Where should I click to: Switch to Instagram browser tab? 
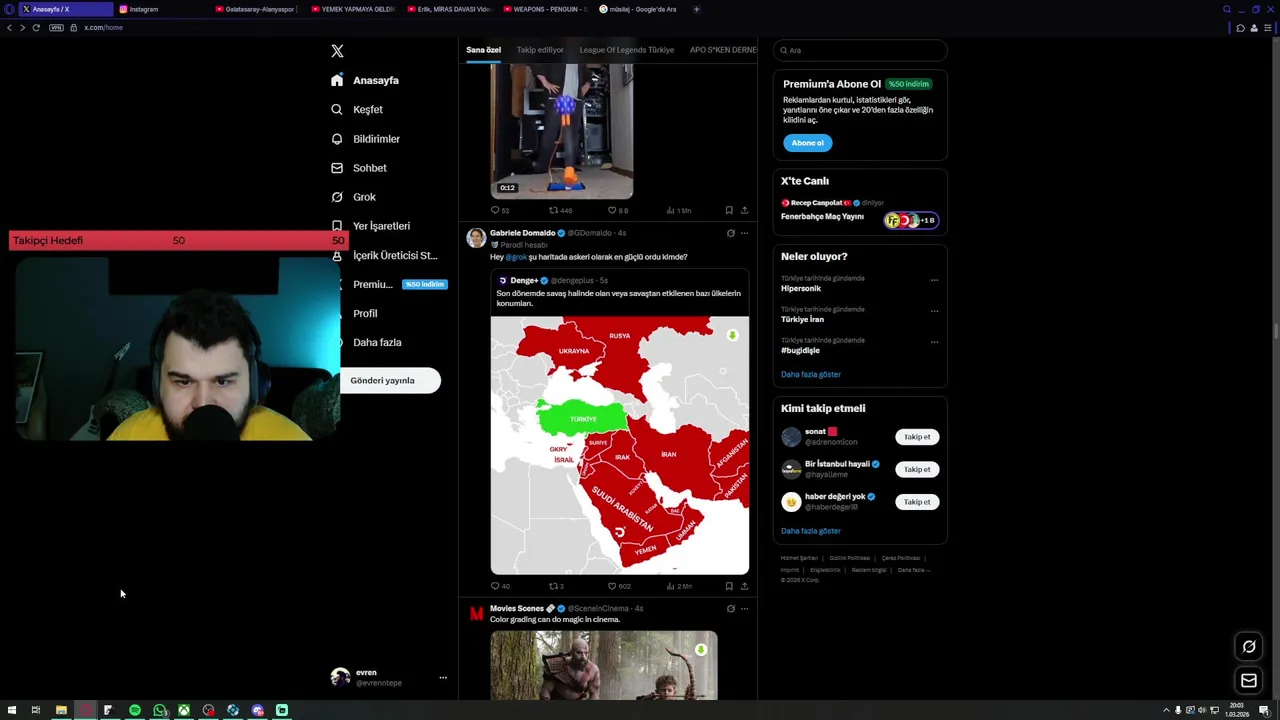pos(160,9)
